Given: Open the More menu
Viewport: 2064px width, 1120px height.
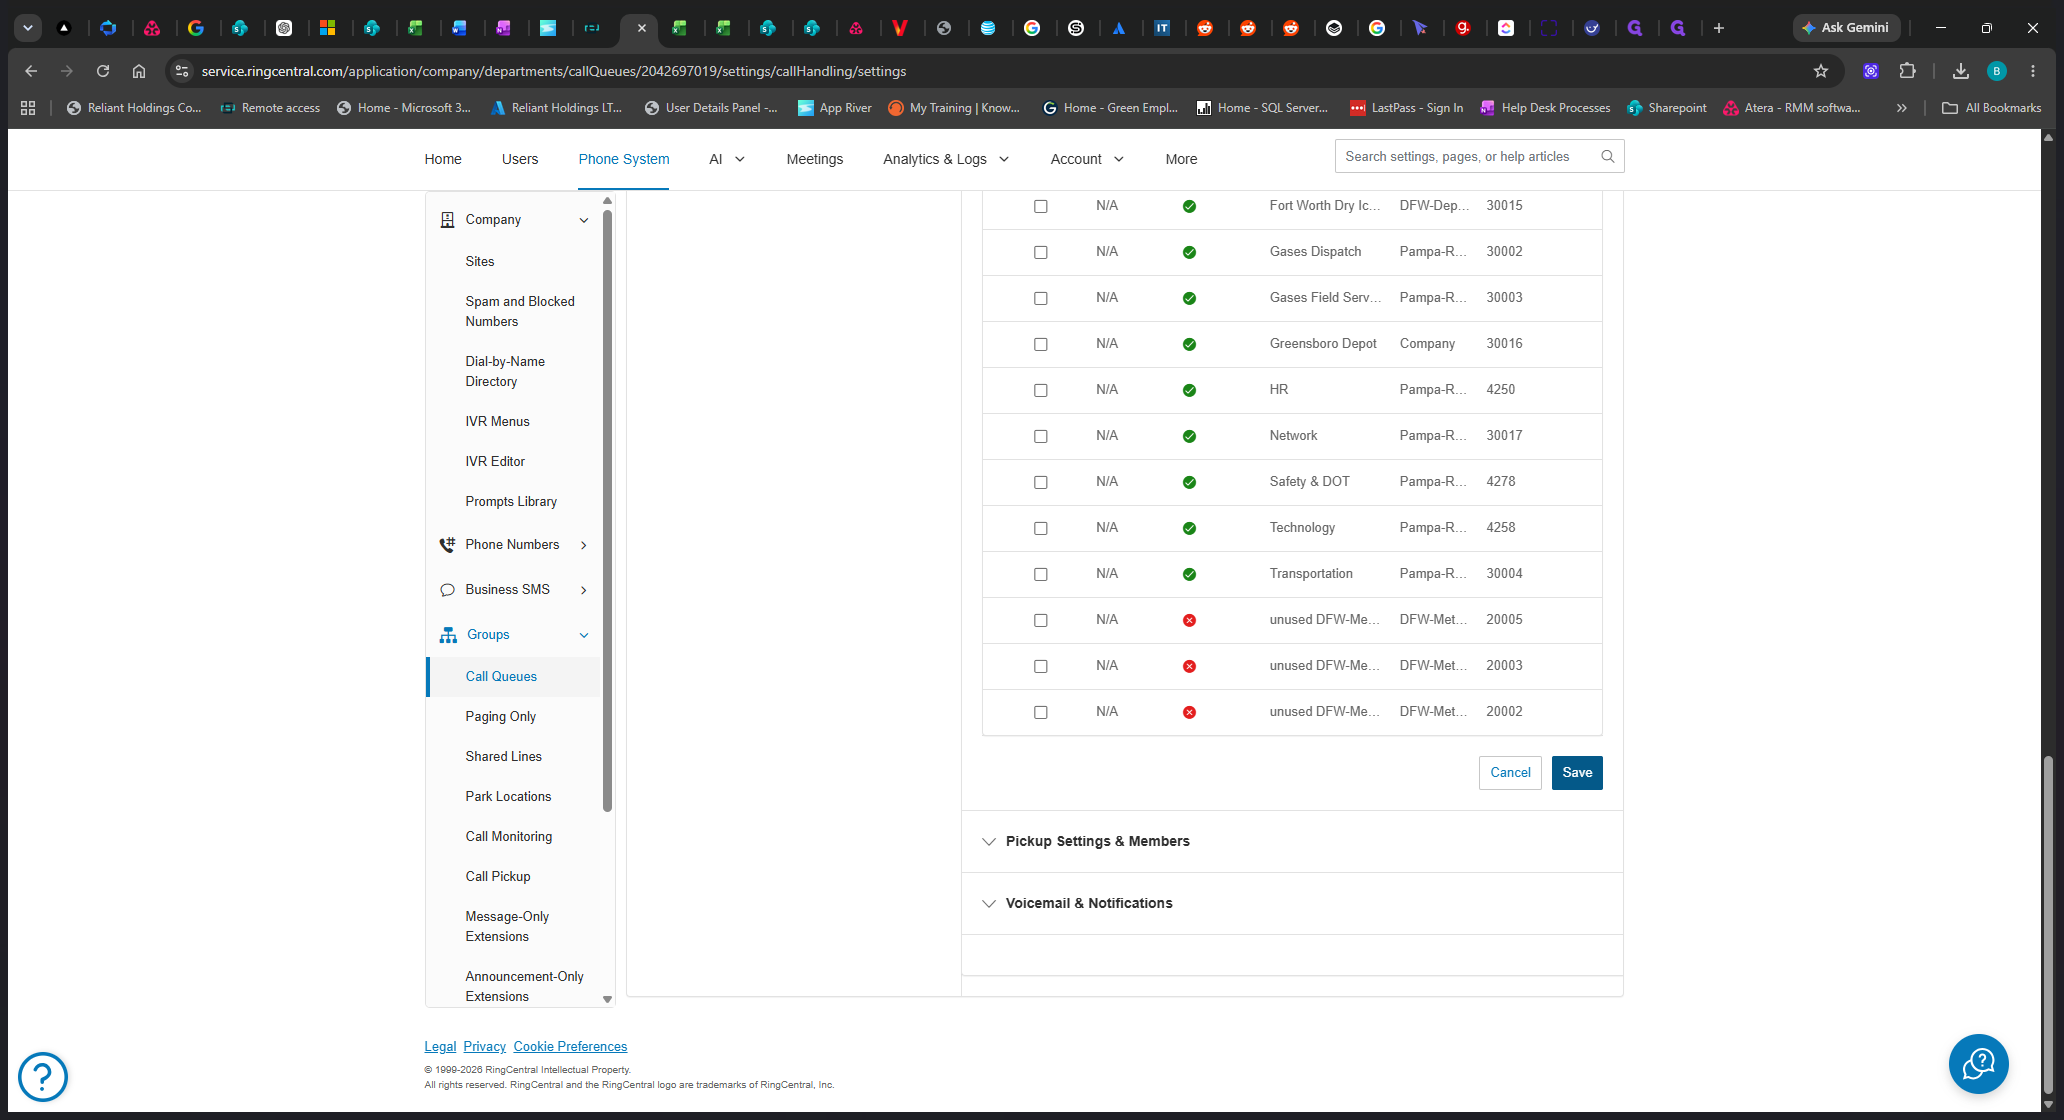Looking at the screenshot, I should pyautogui.click(x=1181, y=159).
